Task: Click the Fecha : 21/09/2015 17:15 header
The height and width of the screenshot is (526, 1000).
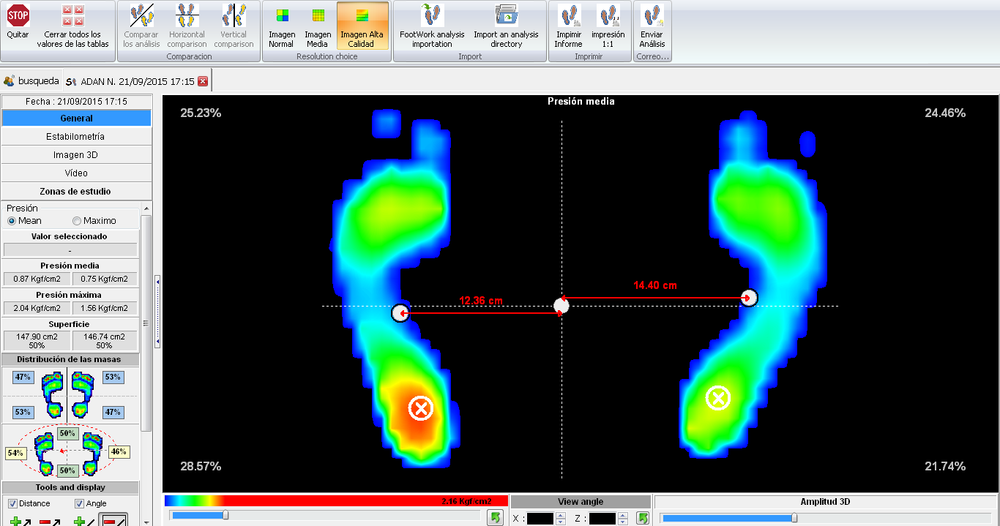Action: coord(77,101)
